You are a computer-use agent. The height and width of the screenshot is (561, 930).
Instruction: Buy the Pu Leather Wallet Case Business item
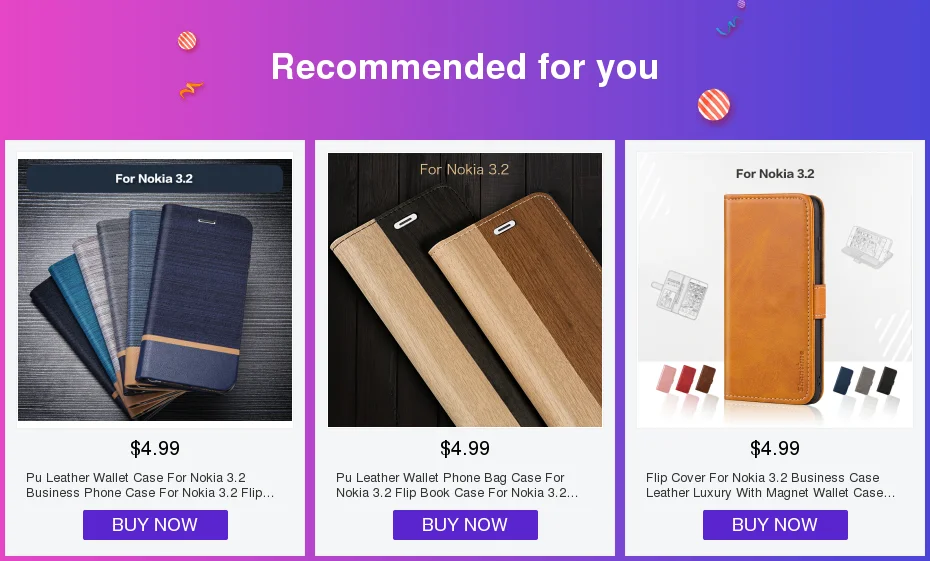tap(155, 525)
